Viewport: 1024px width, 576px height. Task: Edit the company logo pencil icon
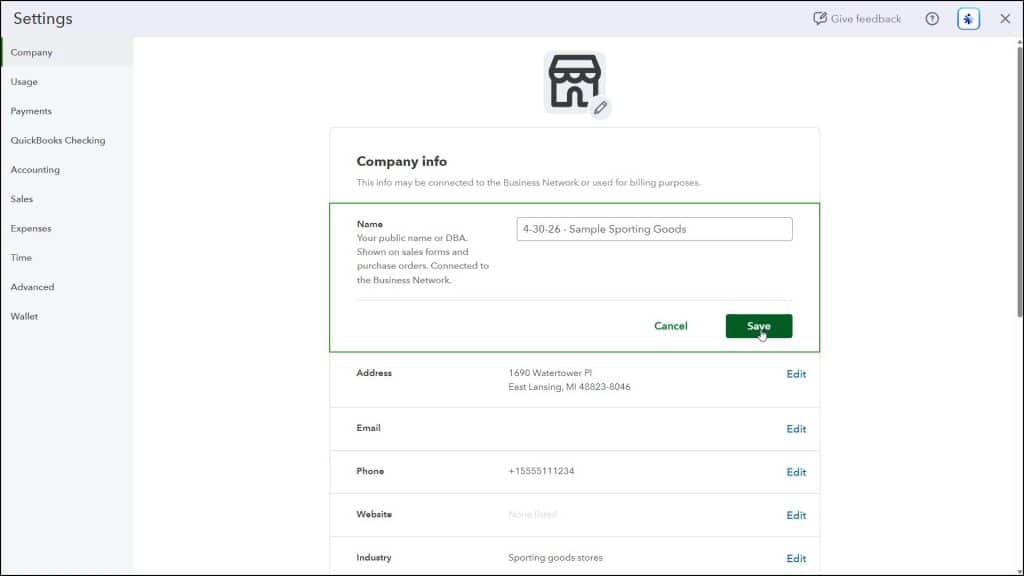tap(600, 108)
